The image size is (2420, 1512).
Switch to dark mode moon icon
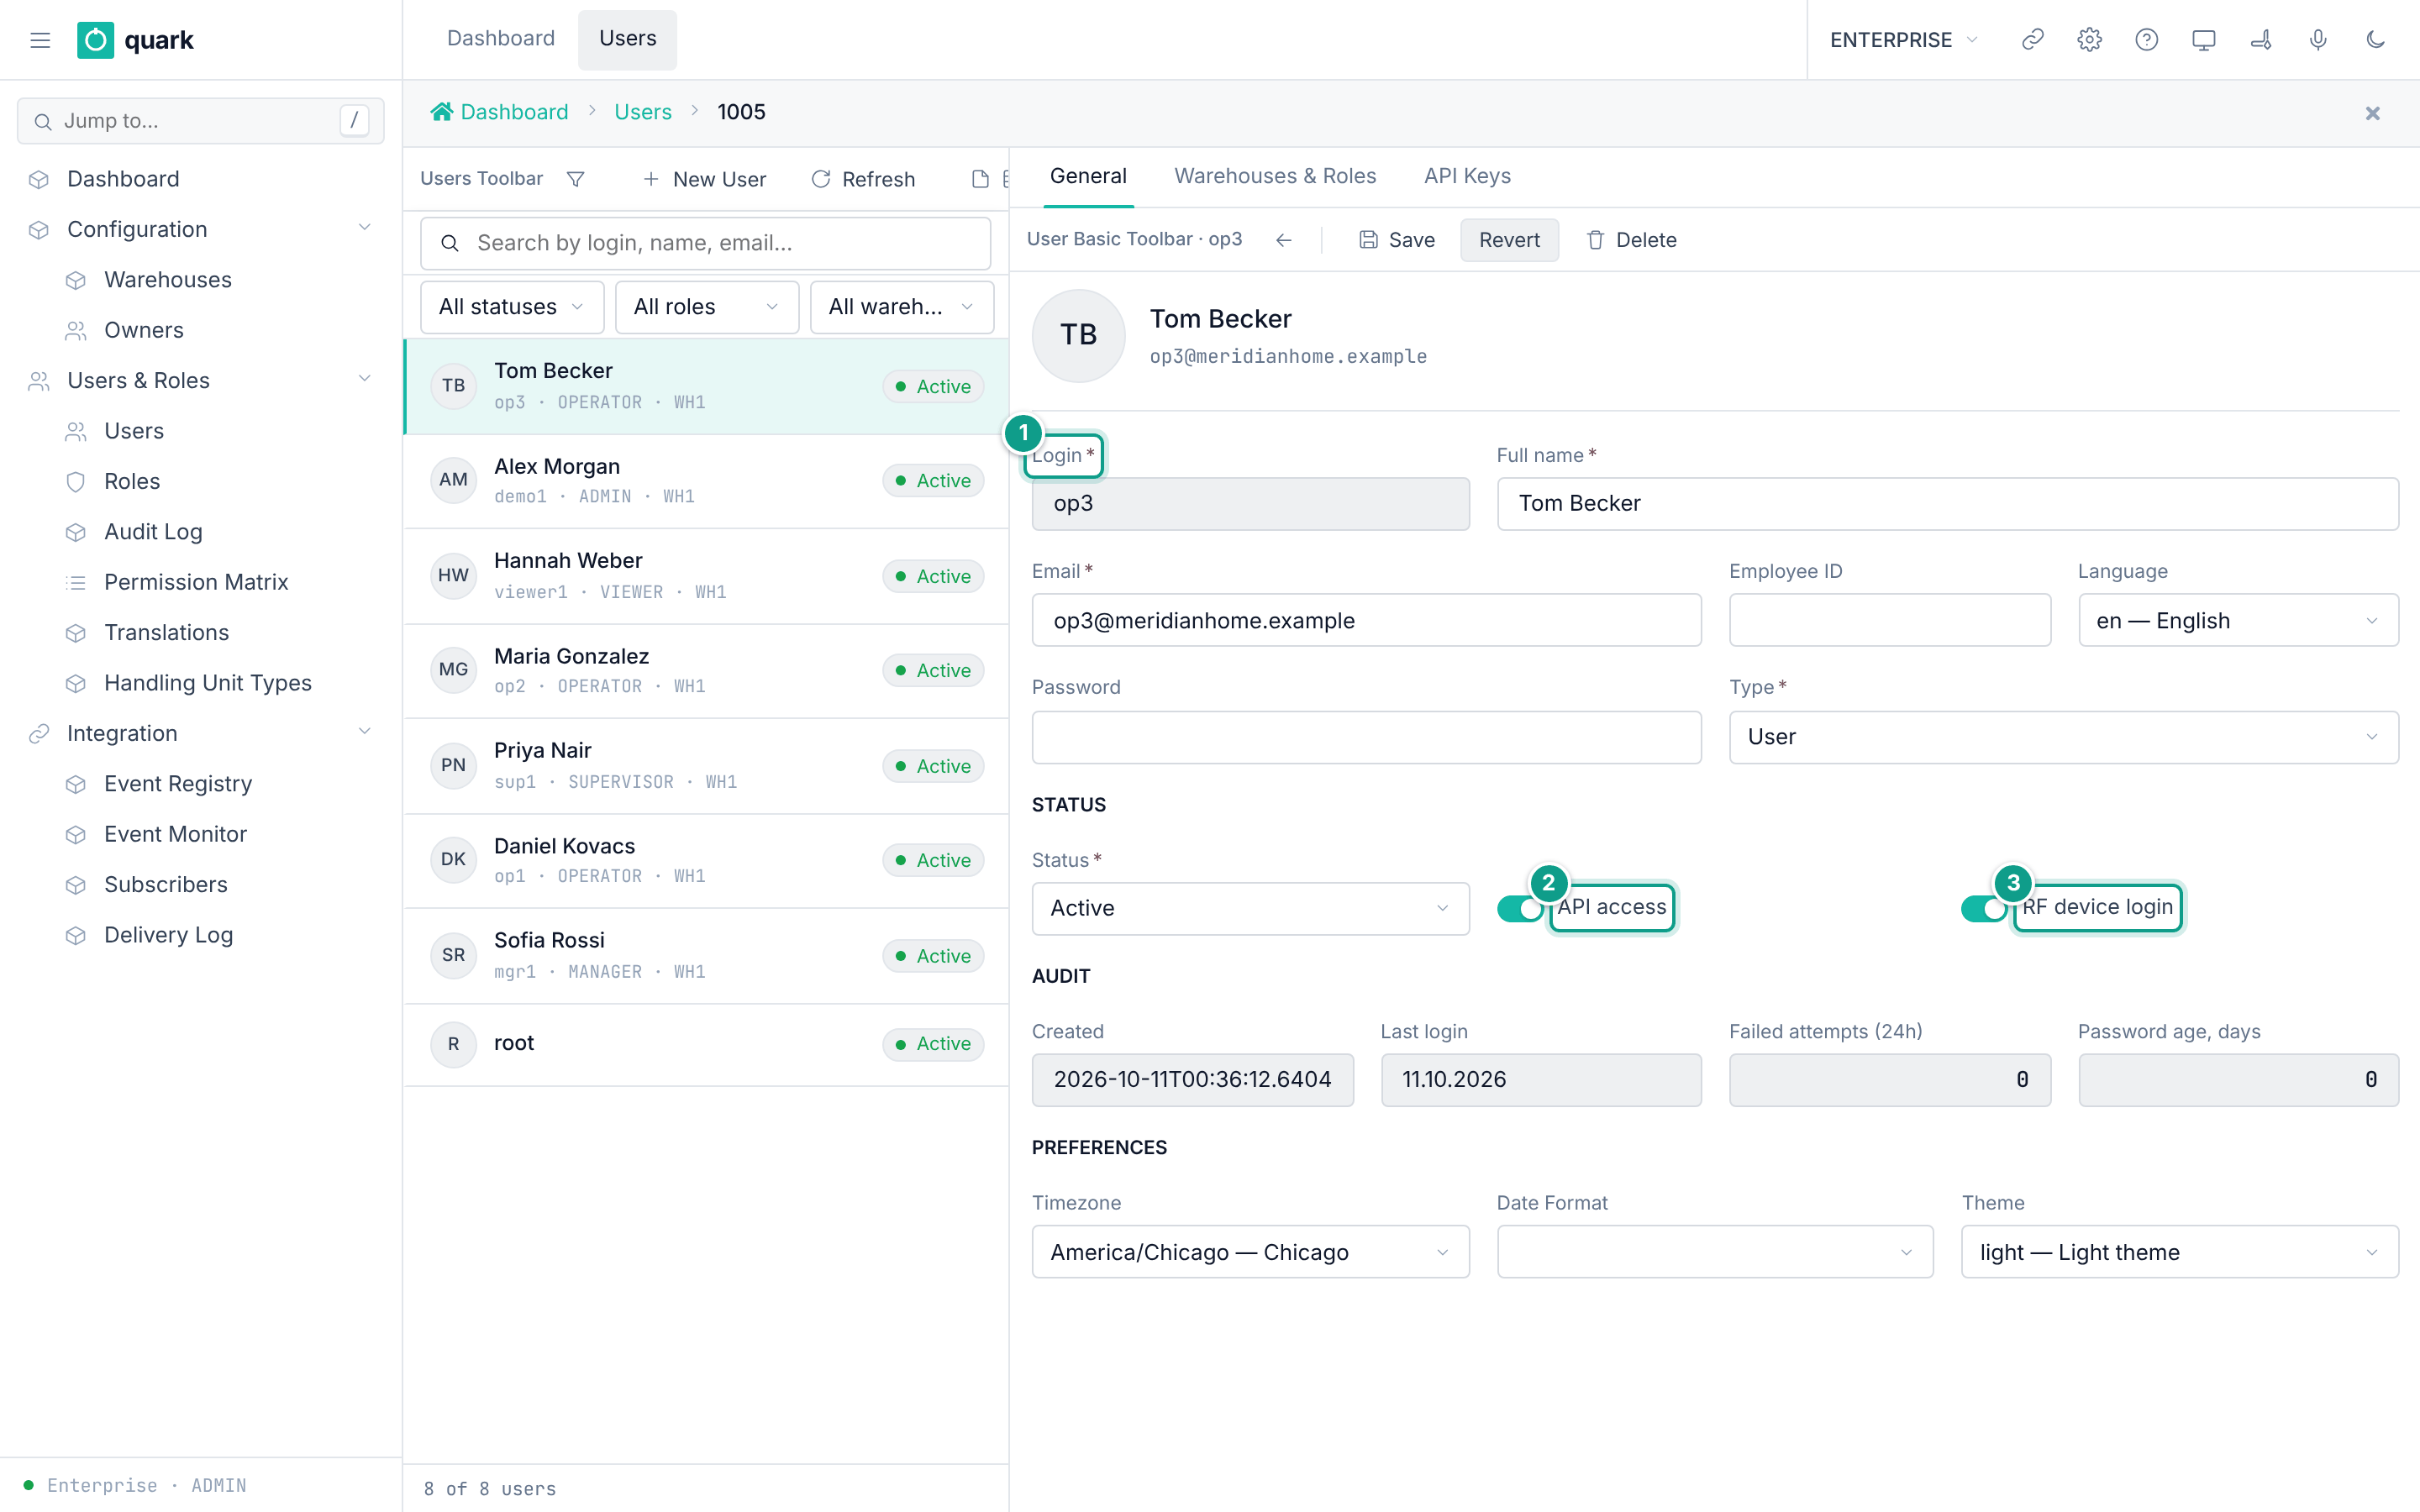2375,40
